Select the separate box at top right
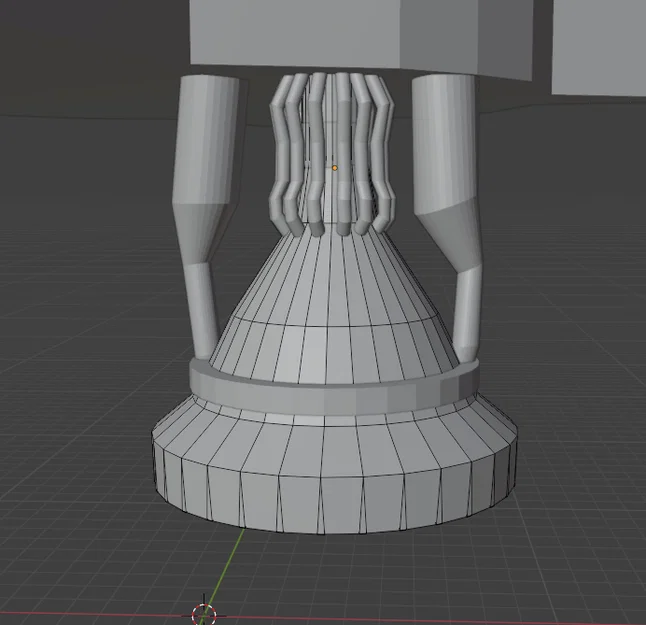This screenshot has width=646, height=625. coord(599,47)
